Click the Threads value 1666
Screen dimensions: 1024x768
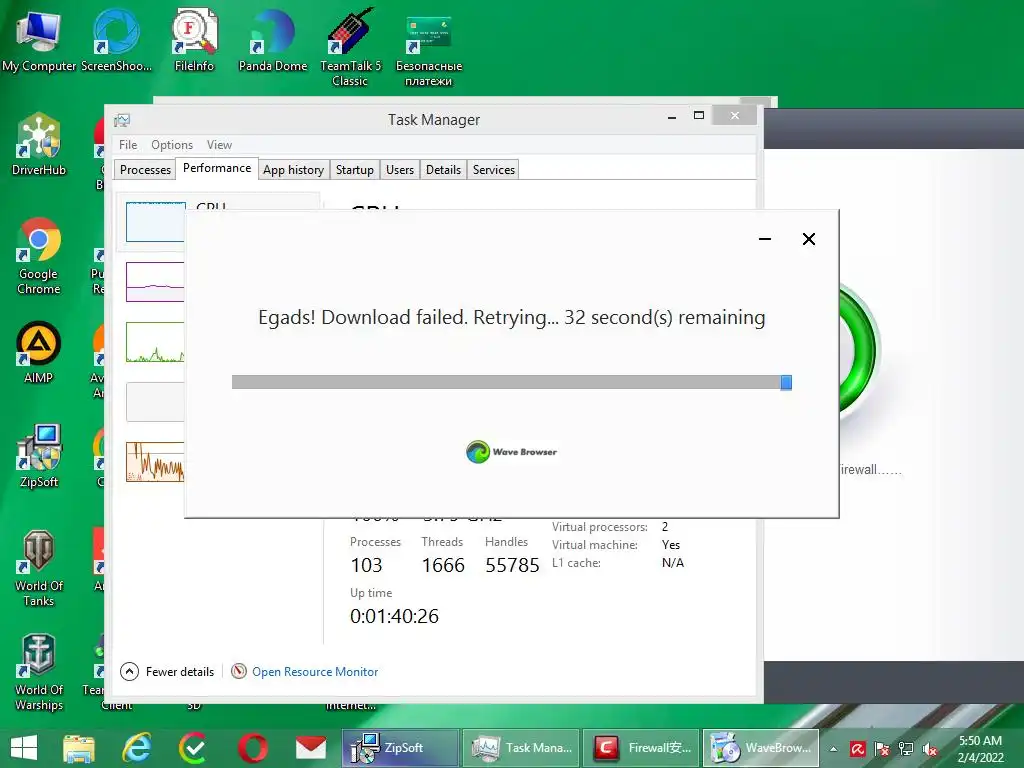(443, 565)
